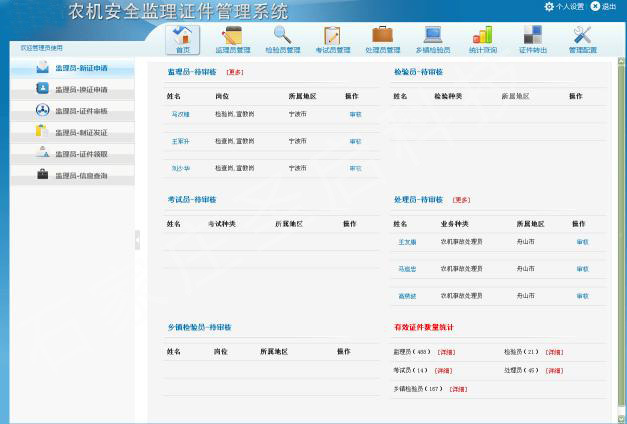The height and width of the screenshot is (424, 627).
Task: Click 舟山市 in first 处理员-待审核 row
Action: [x=525, y=242]
